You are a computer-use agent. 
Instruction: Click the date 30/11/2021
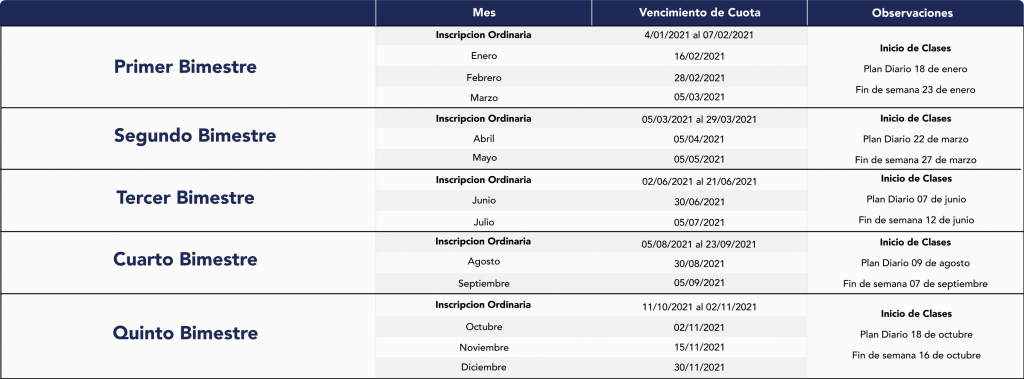click(x=699, y=367)
